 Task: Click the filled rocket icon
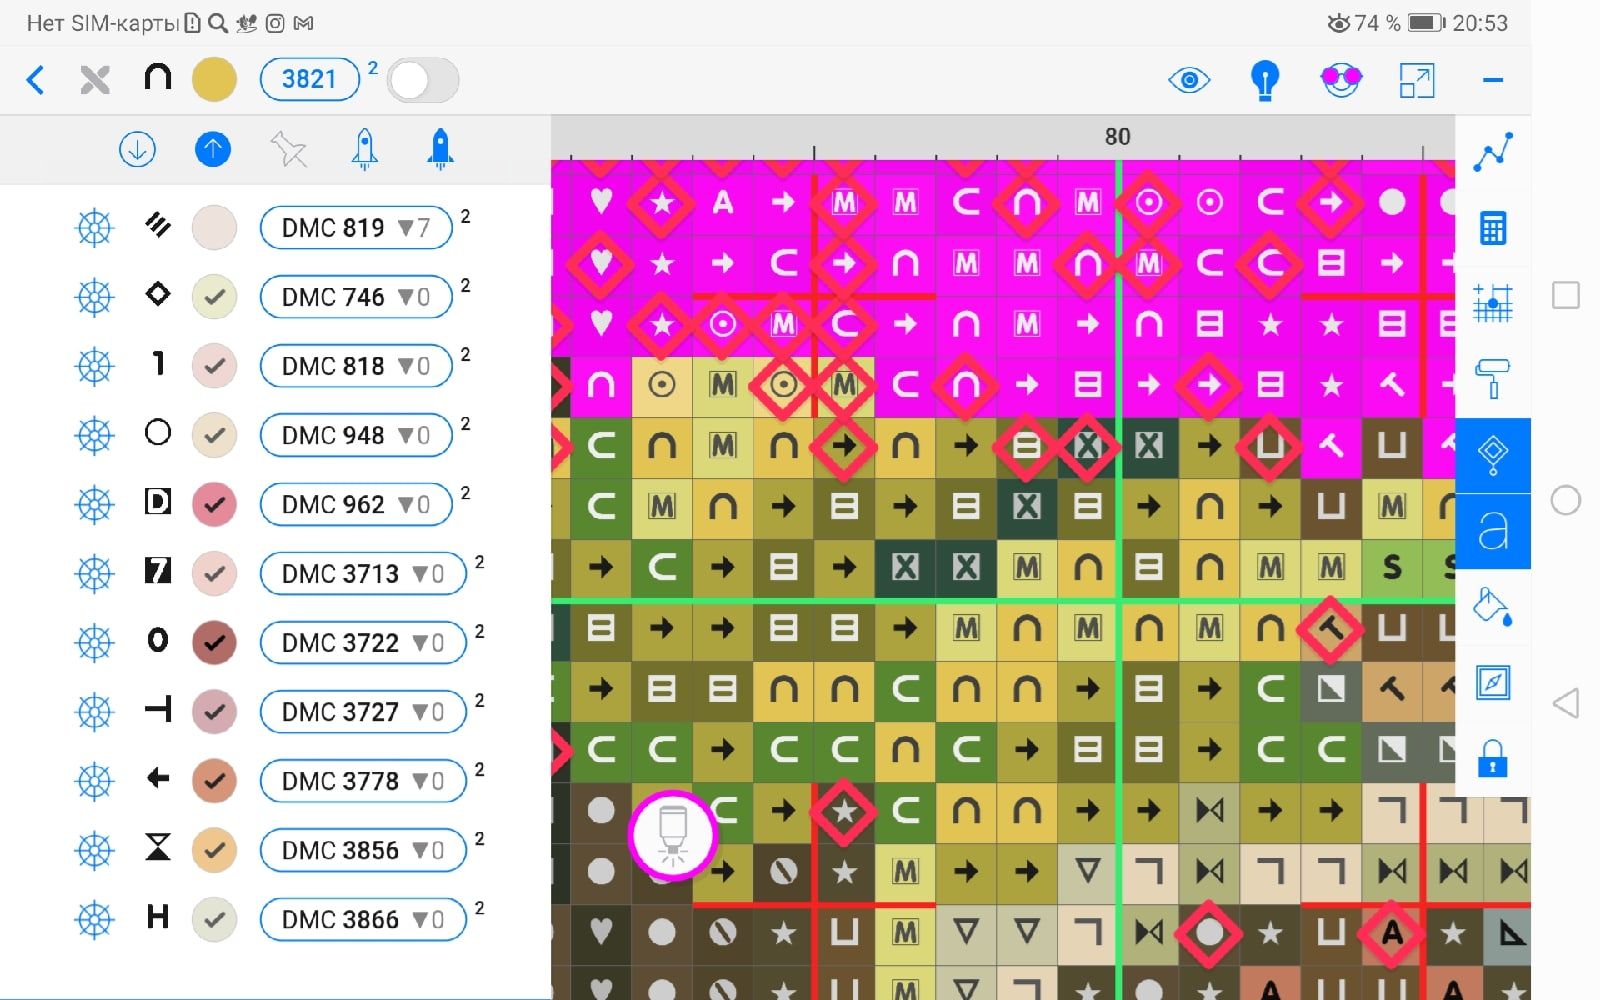[440, 150]
